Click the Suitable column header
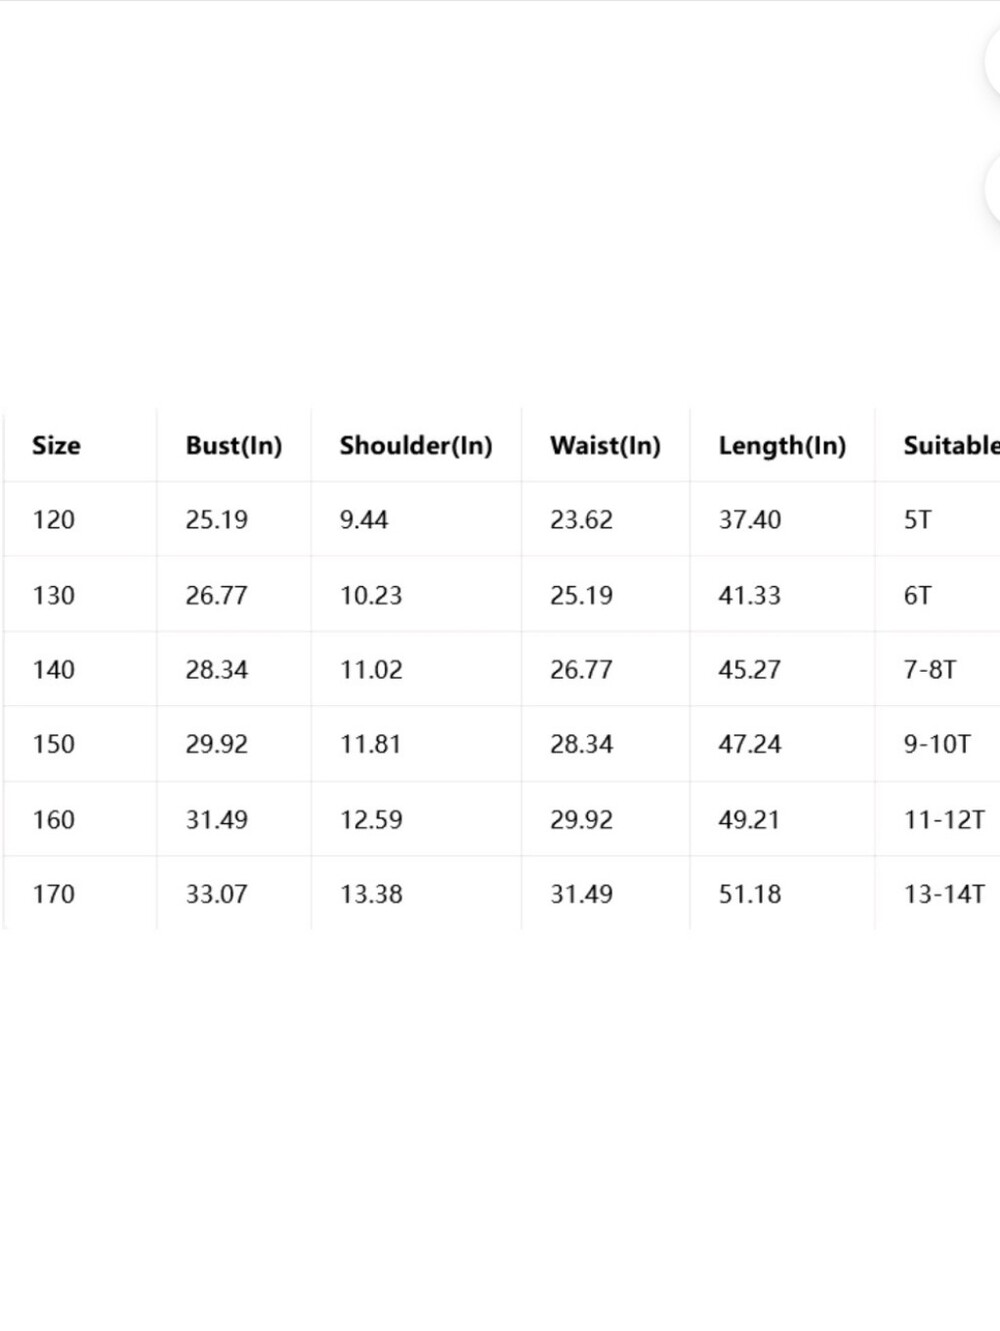This screenshot has width=1000, height=1331. tap(951, 445)
